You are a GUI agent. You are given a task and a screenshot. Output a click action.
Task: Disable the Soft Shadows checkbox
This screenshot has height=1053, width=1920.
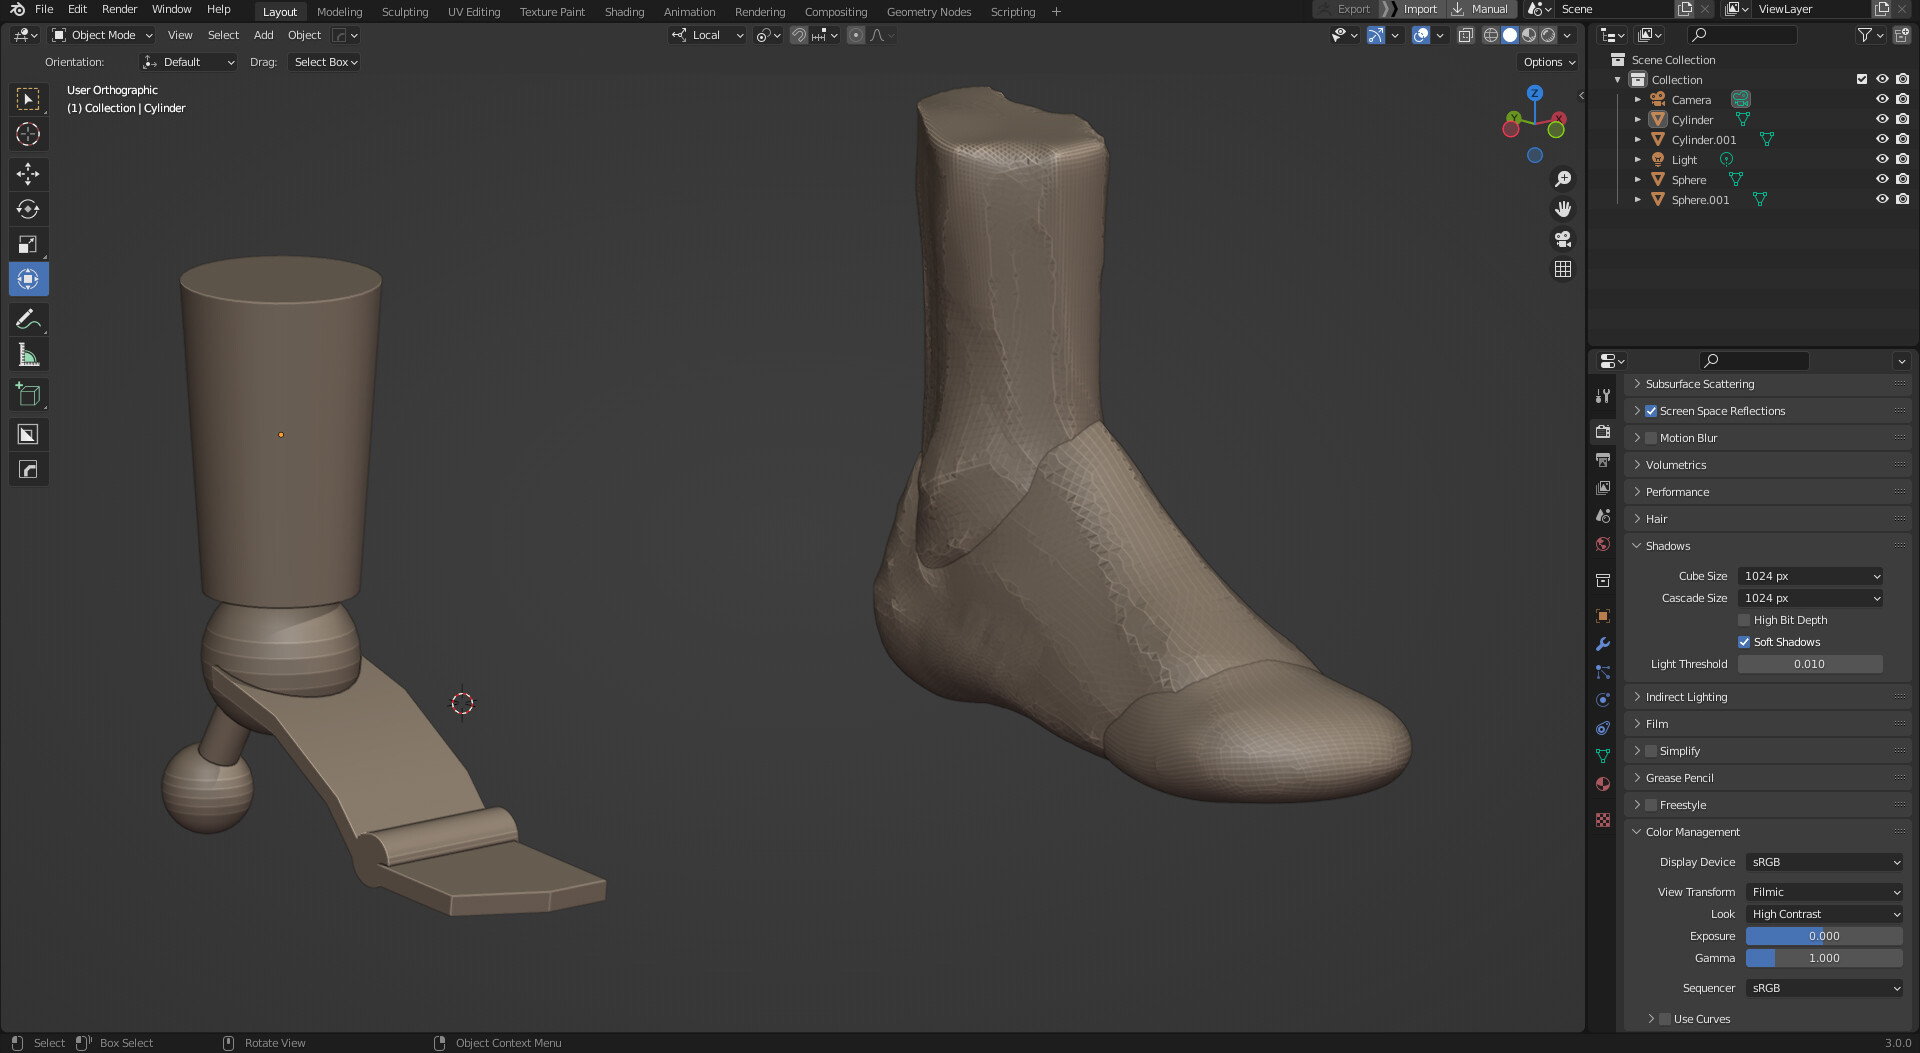coord(1744,641)
